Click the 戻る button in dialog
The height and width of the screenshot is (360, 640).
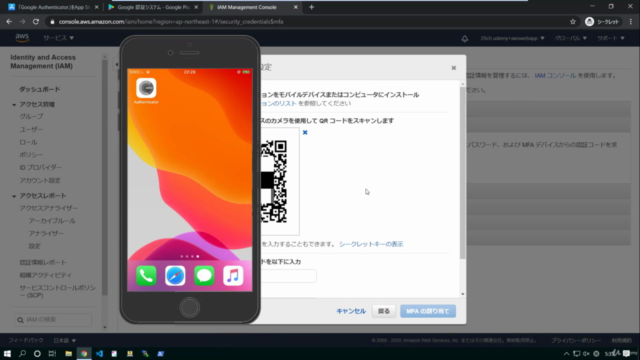point(384,311)
